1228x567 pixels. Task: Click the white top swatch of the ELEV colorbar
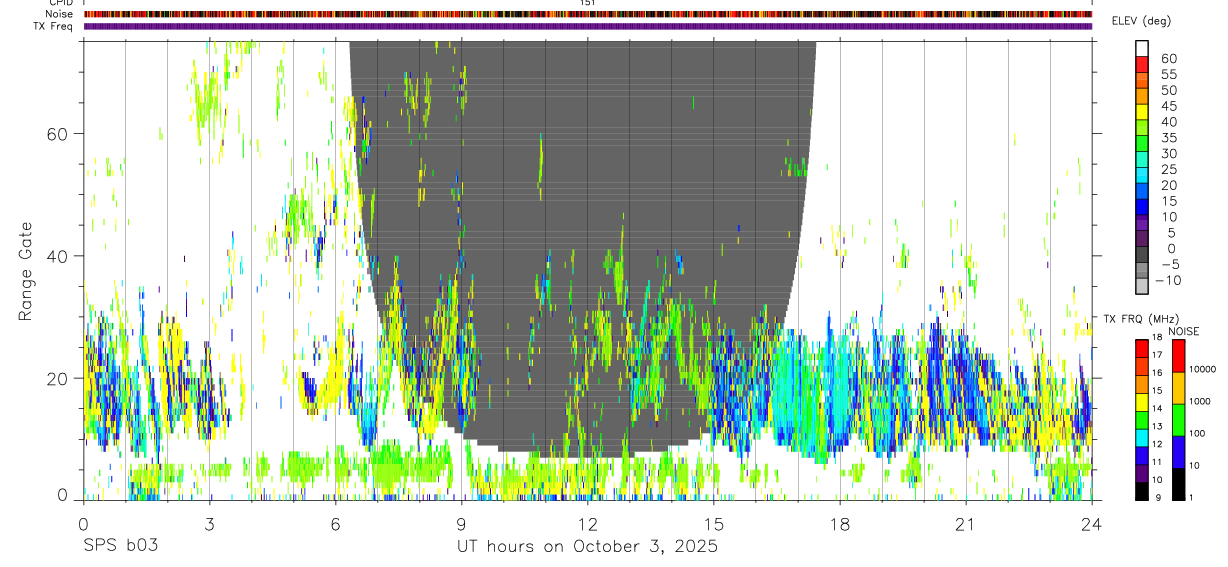(x=1143, y=49)
